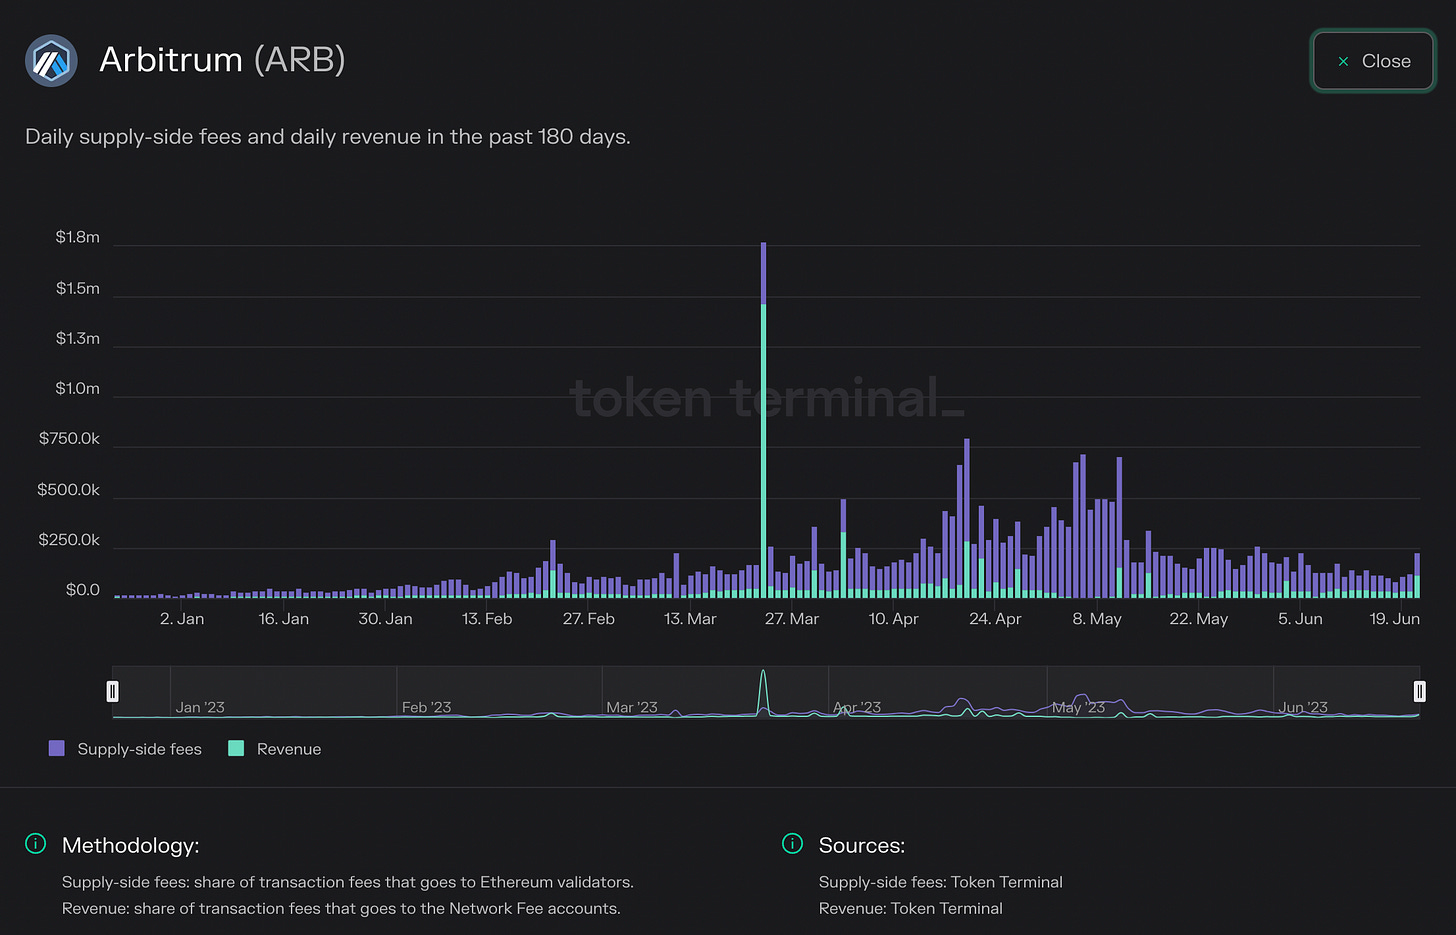Viewport: 1456px width, 935px height.
Task: Toggle the Revenue legend series
Action: 275,749
